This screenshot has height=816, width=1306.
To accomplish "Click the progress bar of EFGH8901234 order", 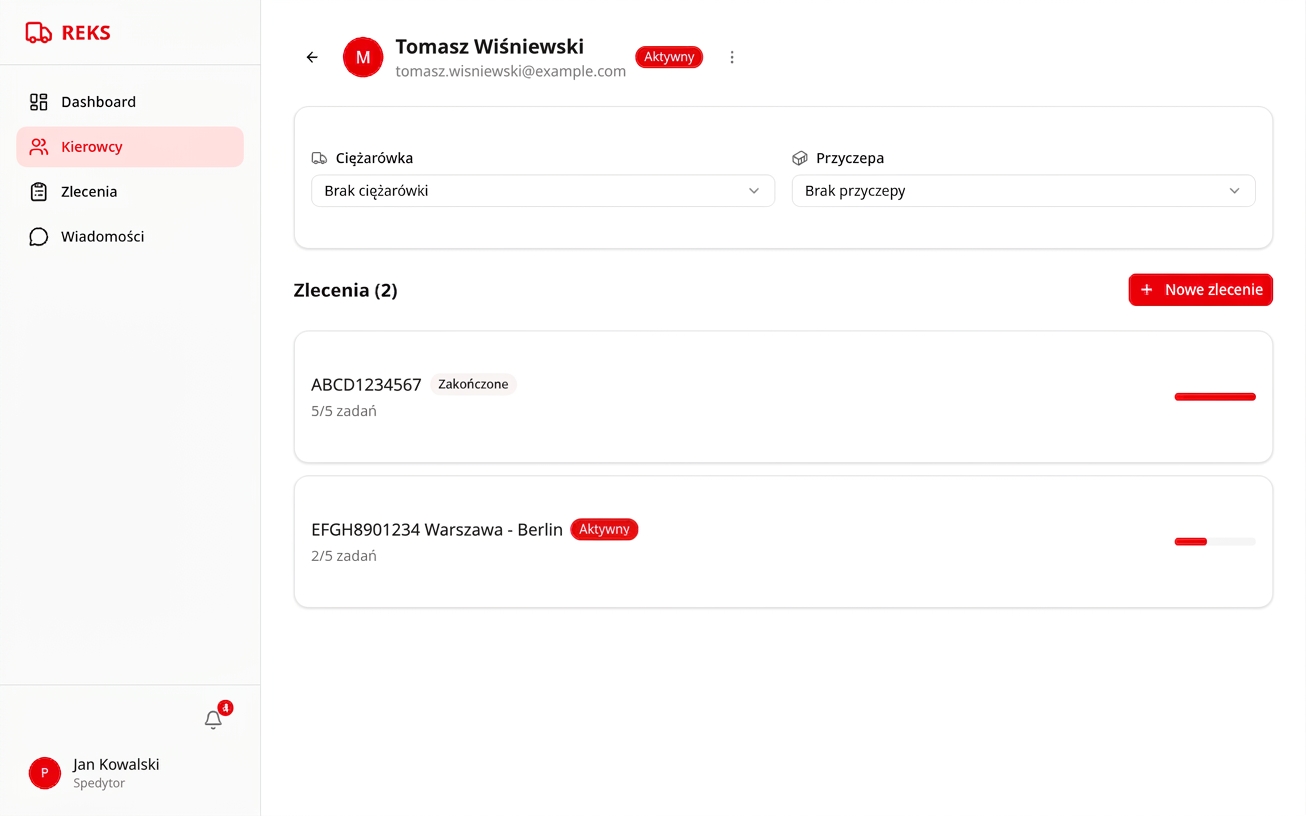I will tap(1215, 541).
